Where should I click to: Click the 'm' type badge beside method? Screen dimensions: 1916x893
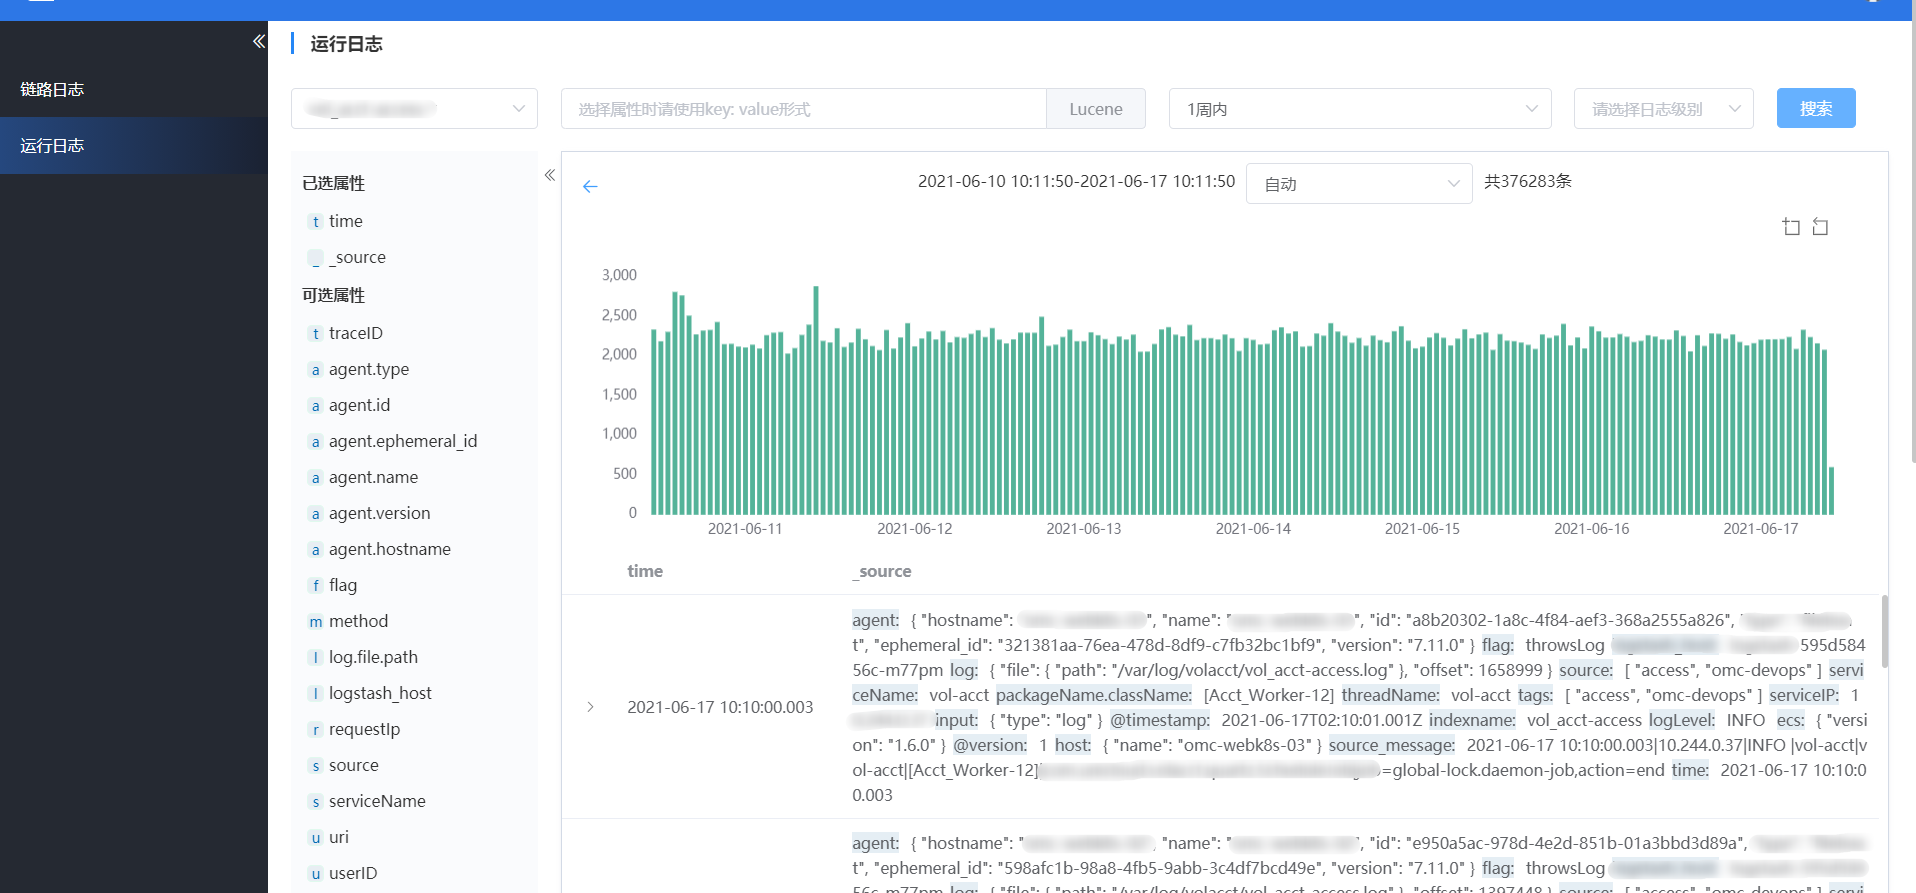316,622
